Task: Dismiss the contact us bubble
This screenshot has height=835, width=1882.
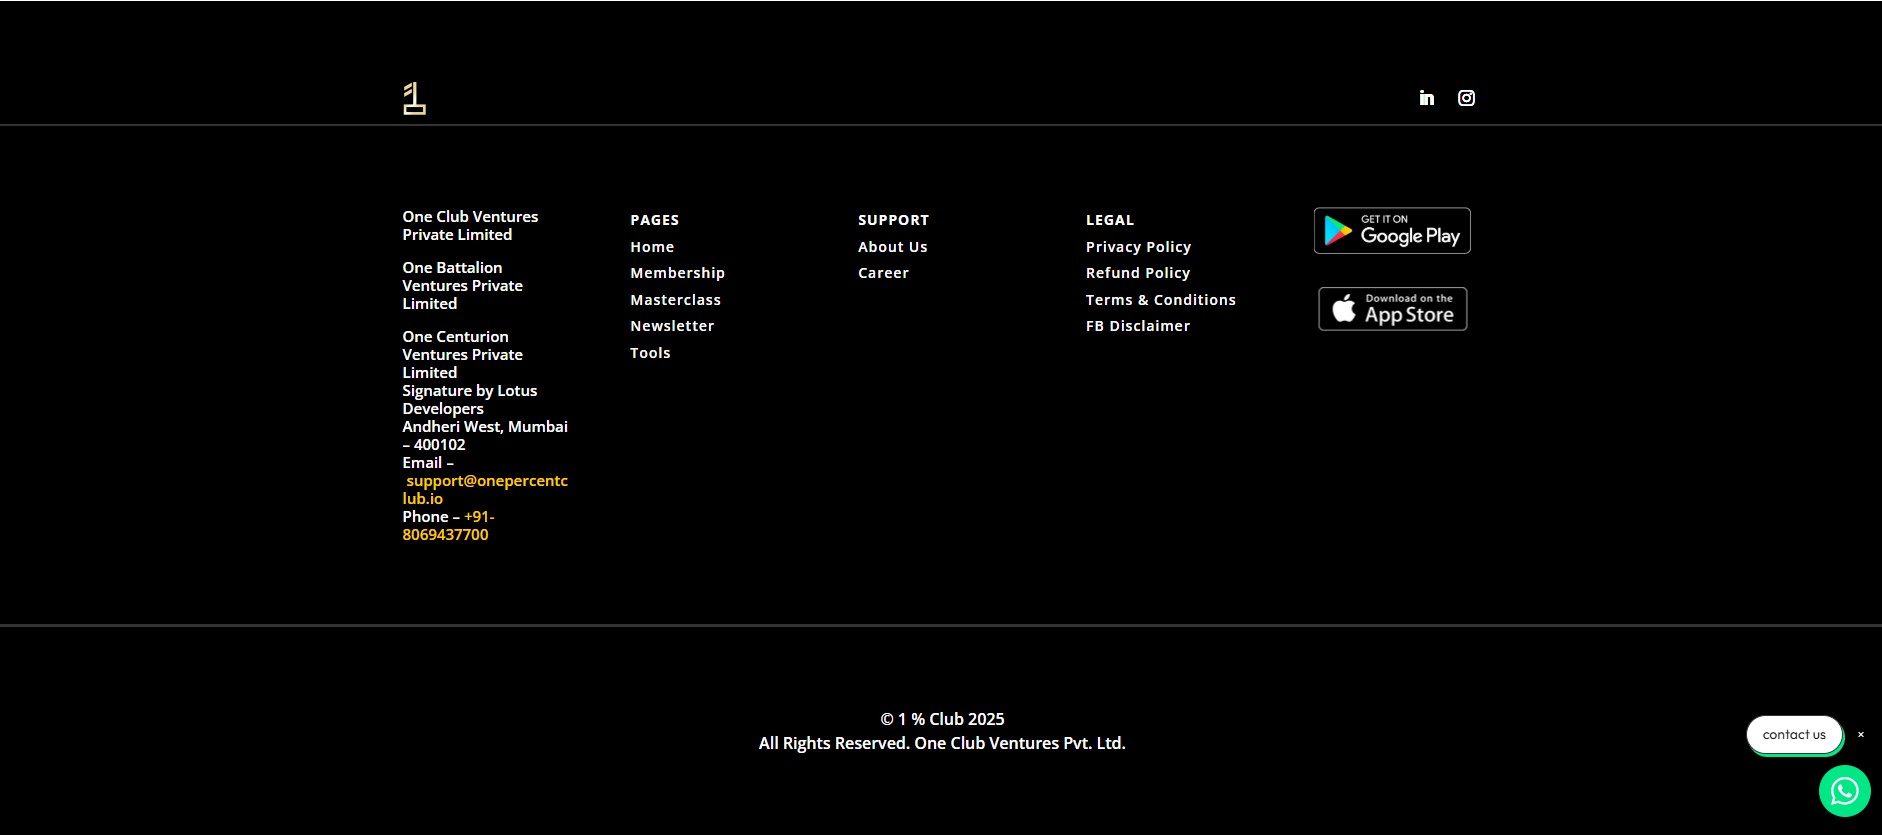Action: coord(1860,735)
